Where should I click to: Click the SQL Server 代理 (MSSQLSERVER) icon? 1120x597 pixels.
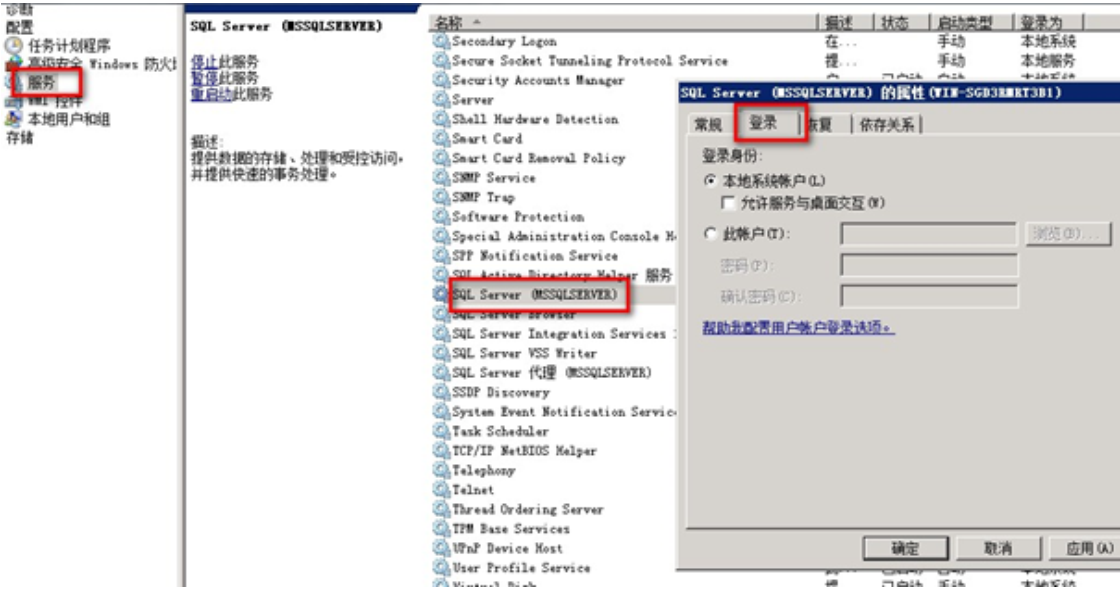(x=441, y=373)
